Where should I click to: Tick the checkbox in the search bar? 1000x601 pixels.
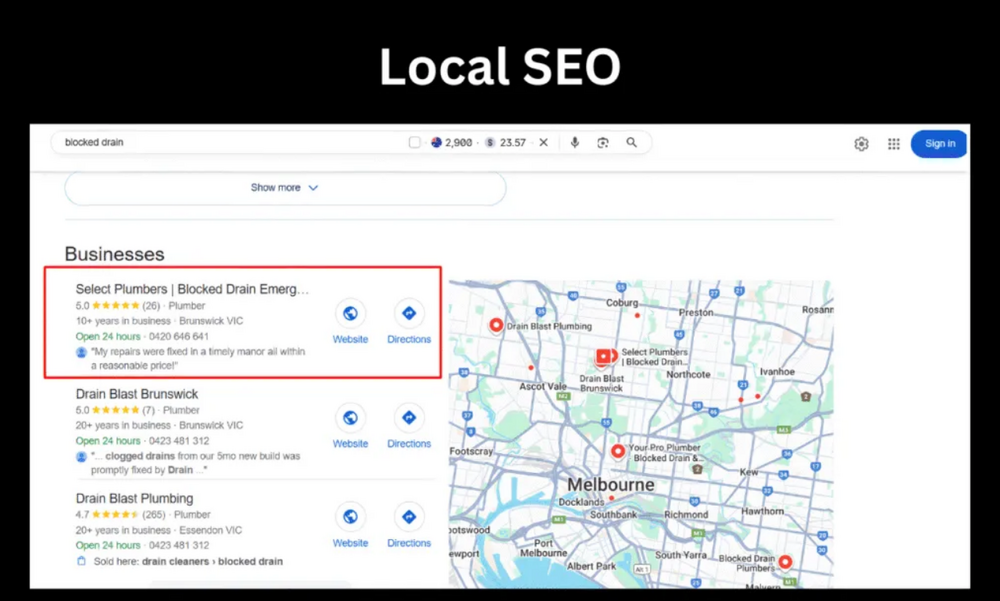[415, 142]
